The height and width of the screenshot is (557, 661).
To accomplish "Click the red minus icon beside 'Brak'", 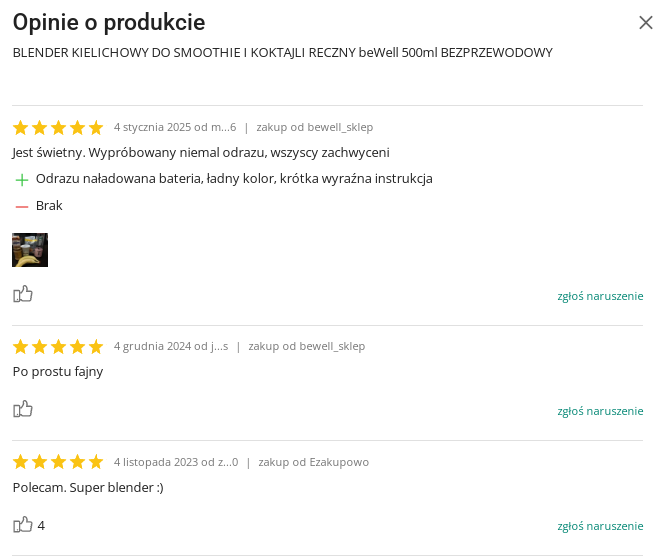I will [x=21, y=207].
